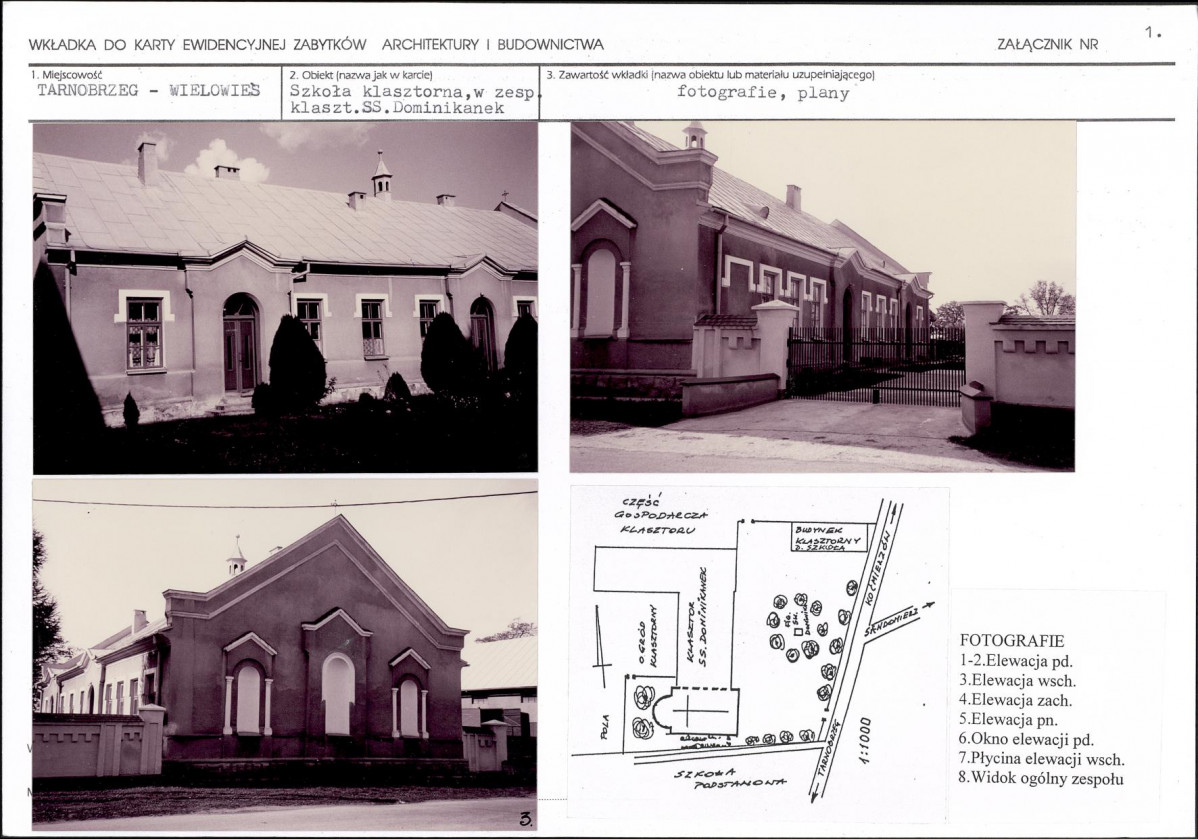Click the 3.Elewacja wsch. legend line
The image size is (1198, 839).
[x=1018, y=680]
